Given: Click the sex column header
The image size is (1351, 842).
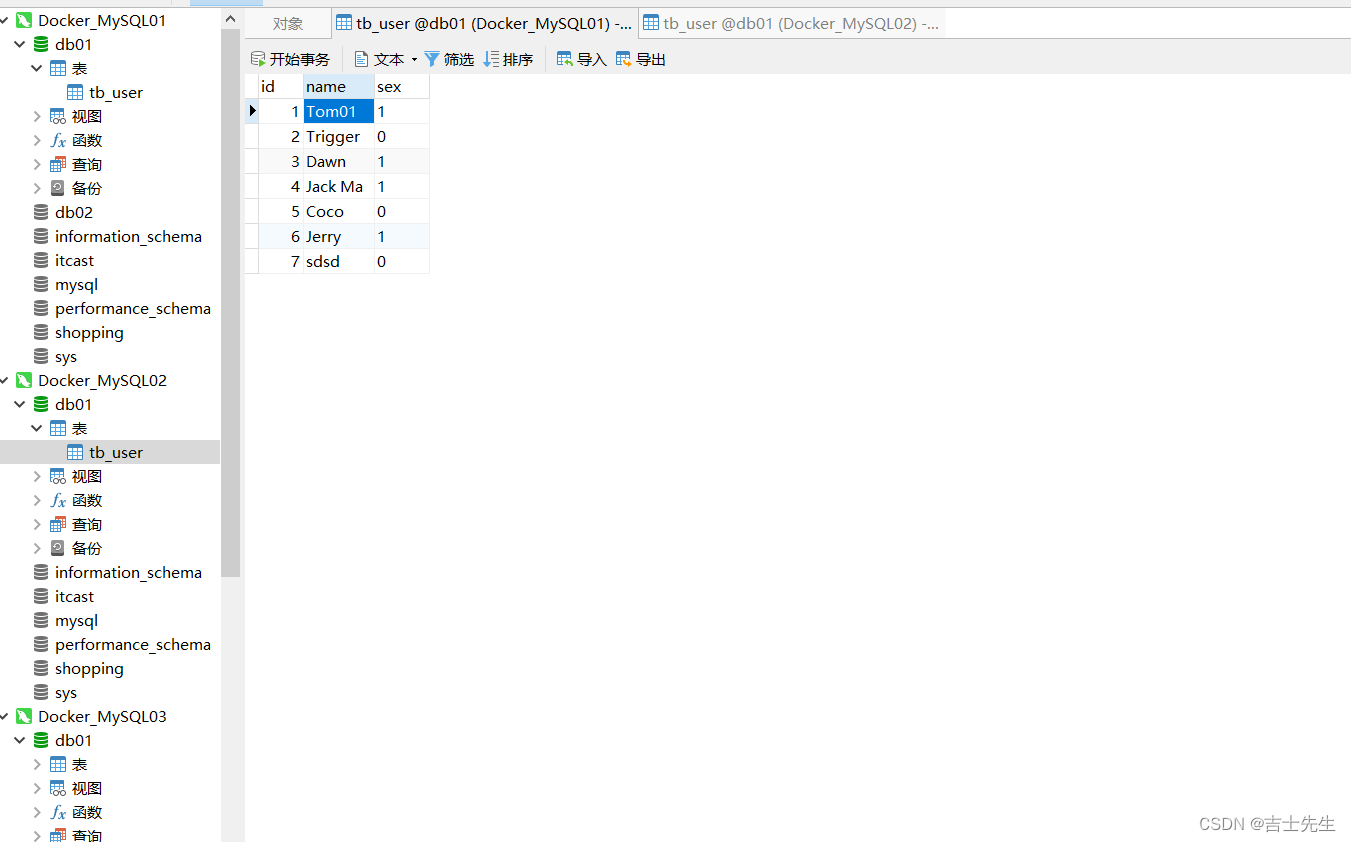Looking at the screenshot, I should pyautogui.click(x=402, y=86).
